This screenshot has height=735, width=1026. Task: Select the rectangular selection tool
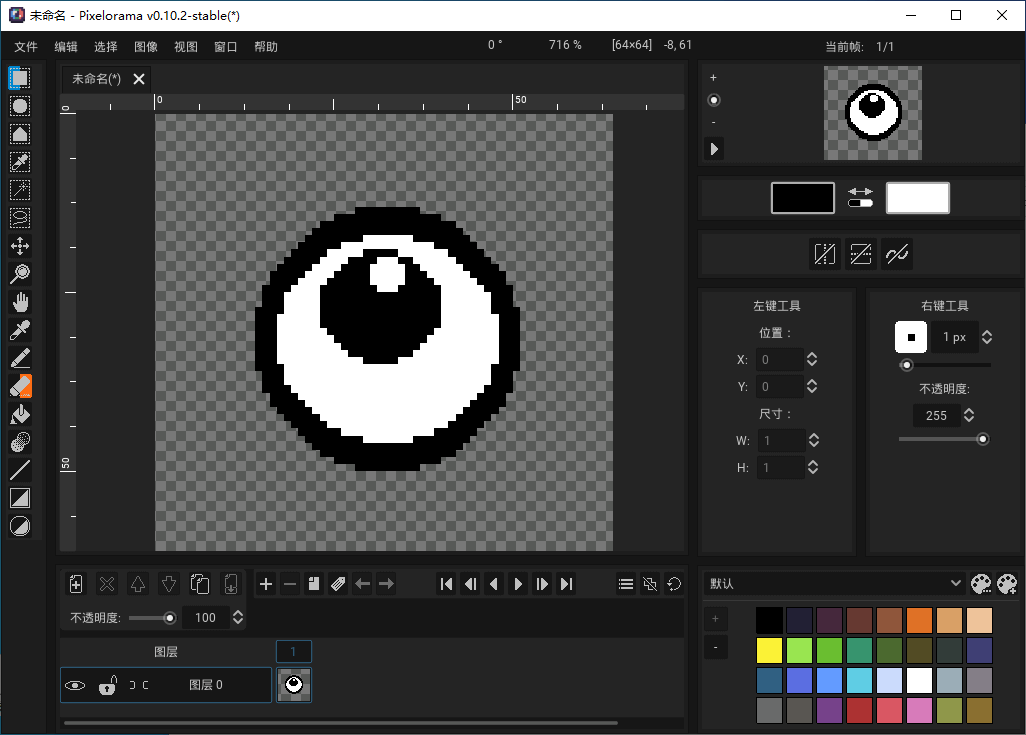(18, 77)
